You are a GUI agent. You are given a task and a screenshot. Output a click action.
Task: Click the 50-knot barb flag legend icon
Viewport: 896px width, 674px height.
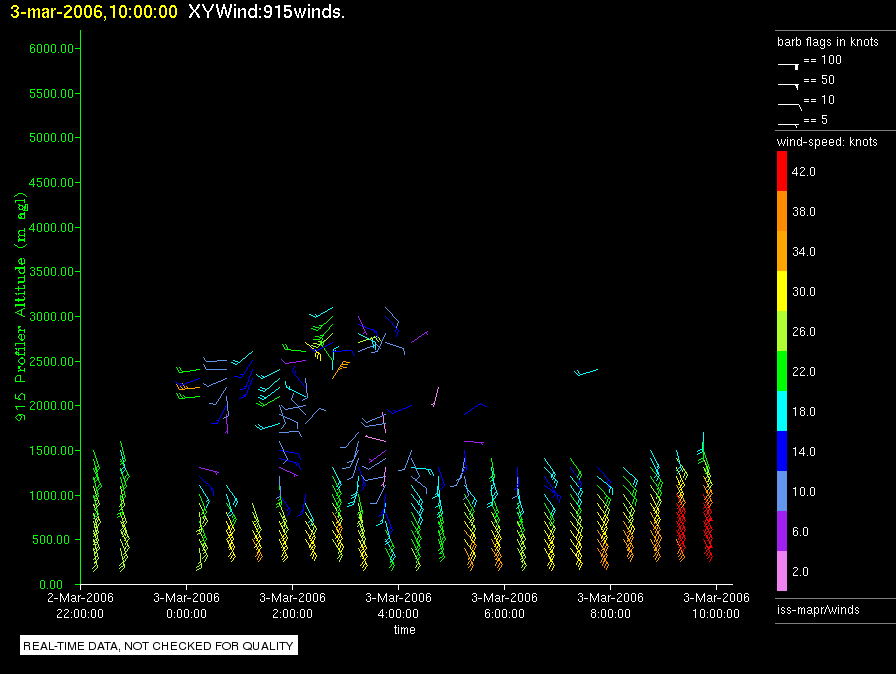(789, 86)
